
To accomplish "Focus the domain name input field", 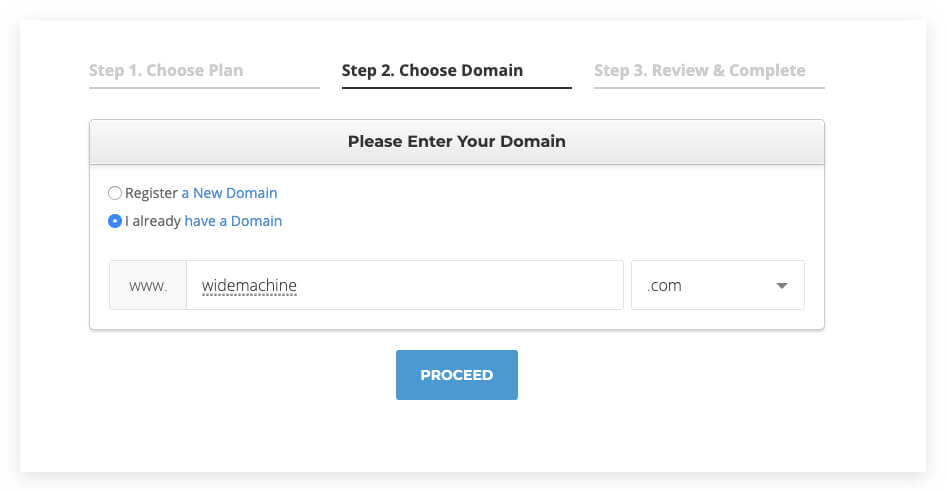I will point(404,285).
